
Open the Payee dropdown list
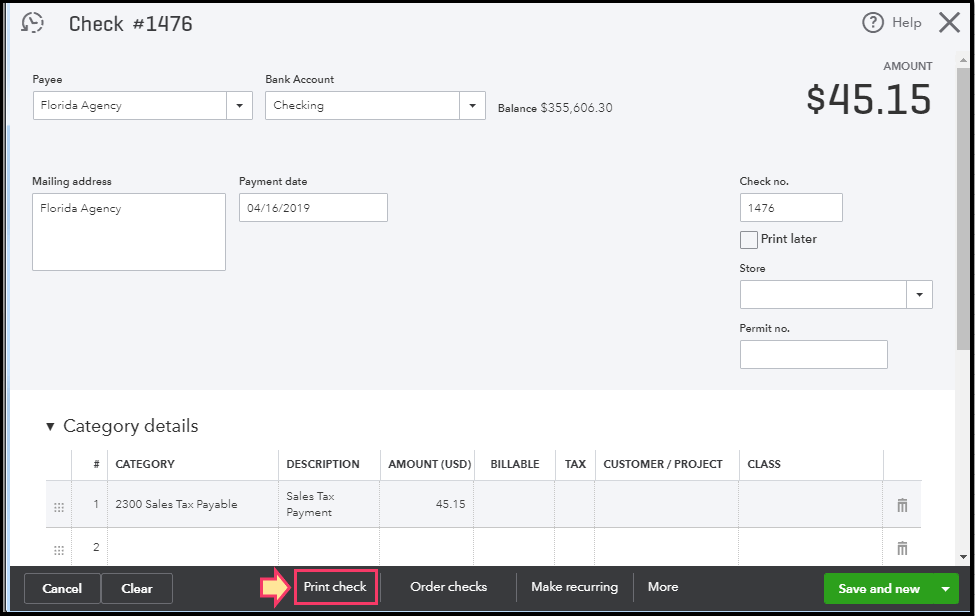(240, 105)
